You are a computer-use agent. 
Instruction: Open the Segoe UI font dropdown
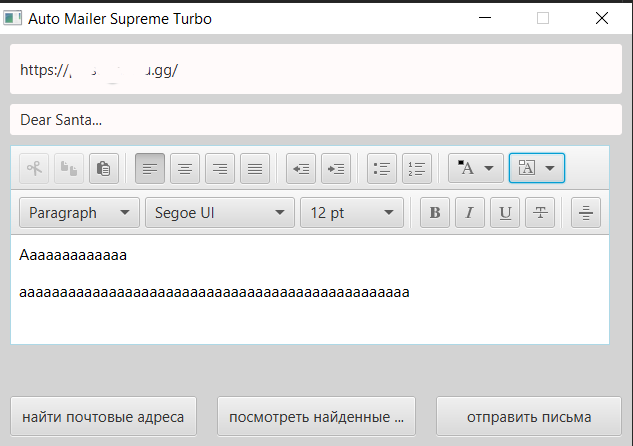(x=220, y=213)
